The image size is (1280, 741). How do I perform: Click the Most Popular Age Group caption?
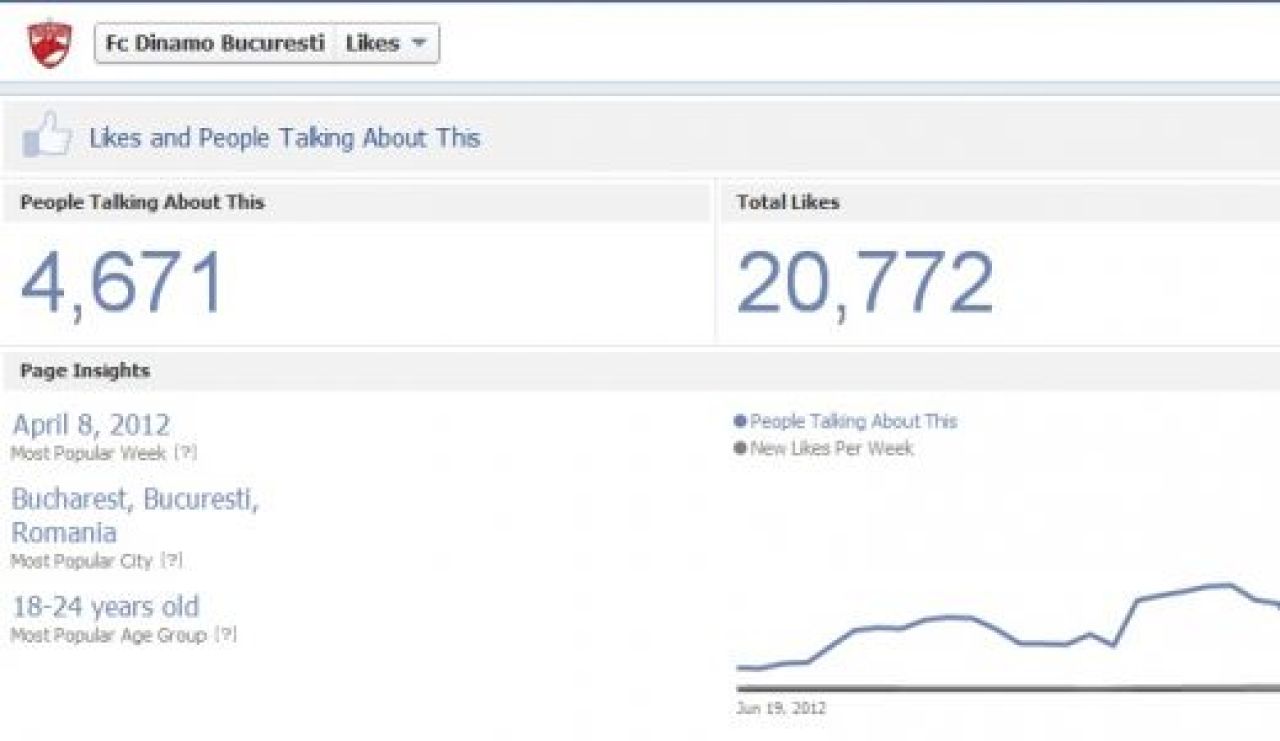tap(110, 635)
